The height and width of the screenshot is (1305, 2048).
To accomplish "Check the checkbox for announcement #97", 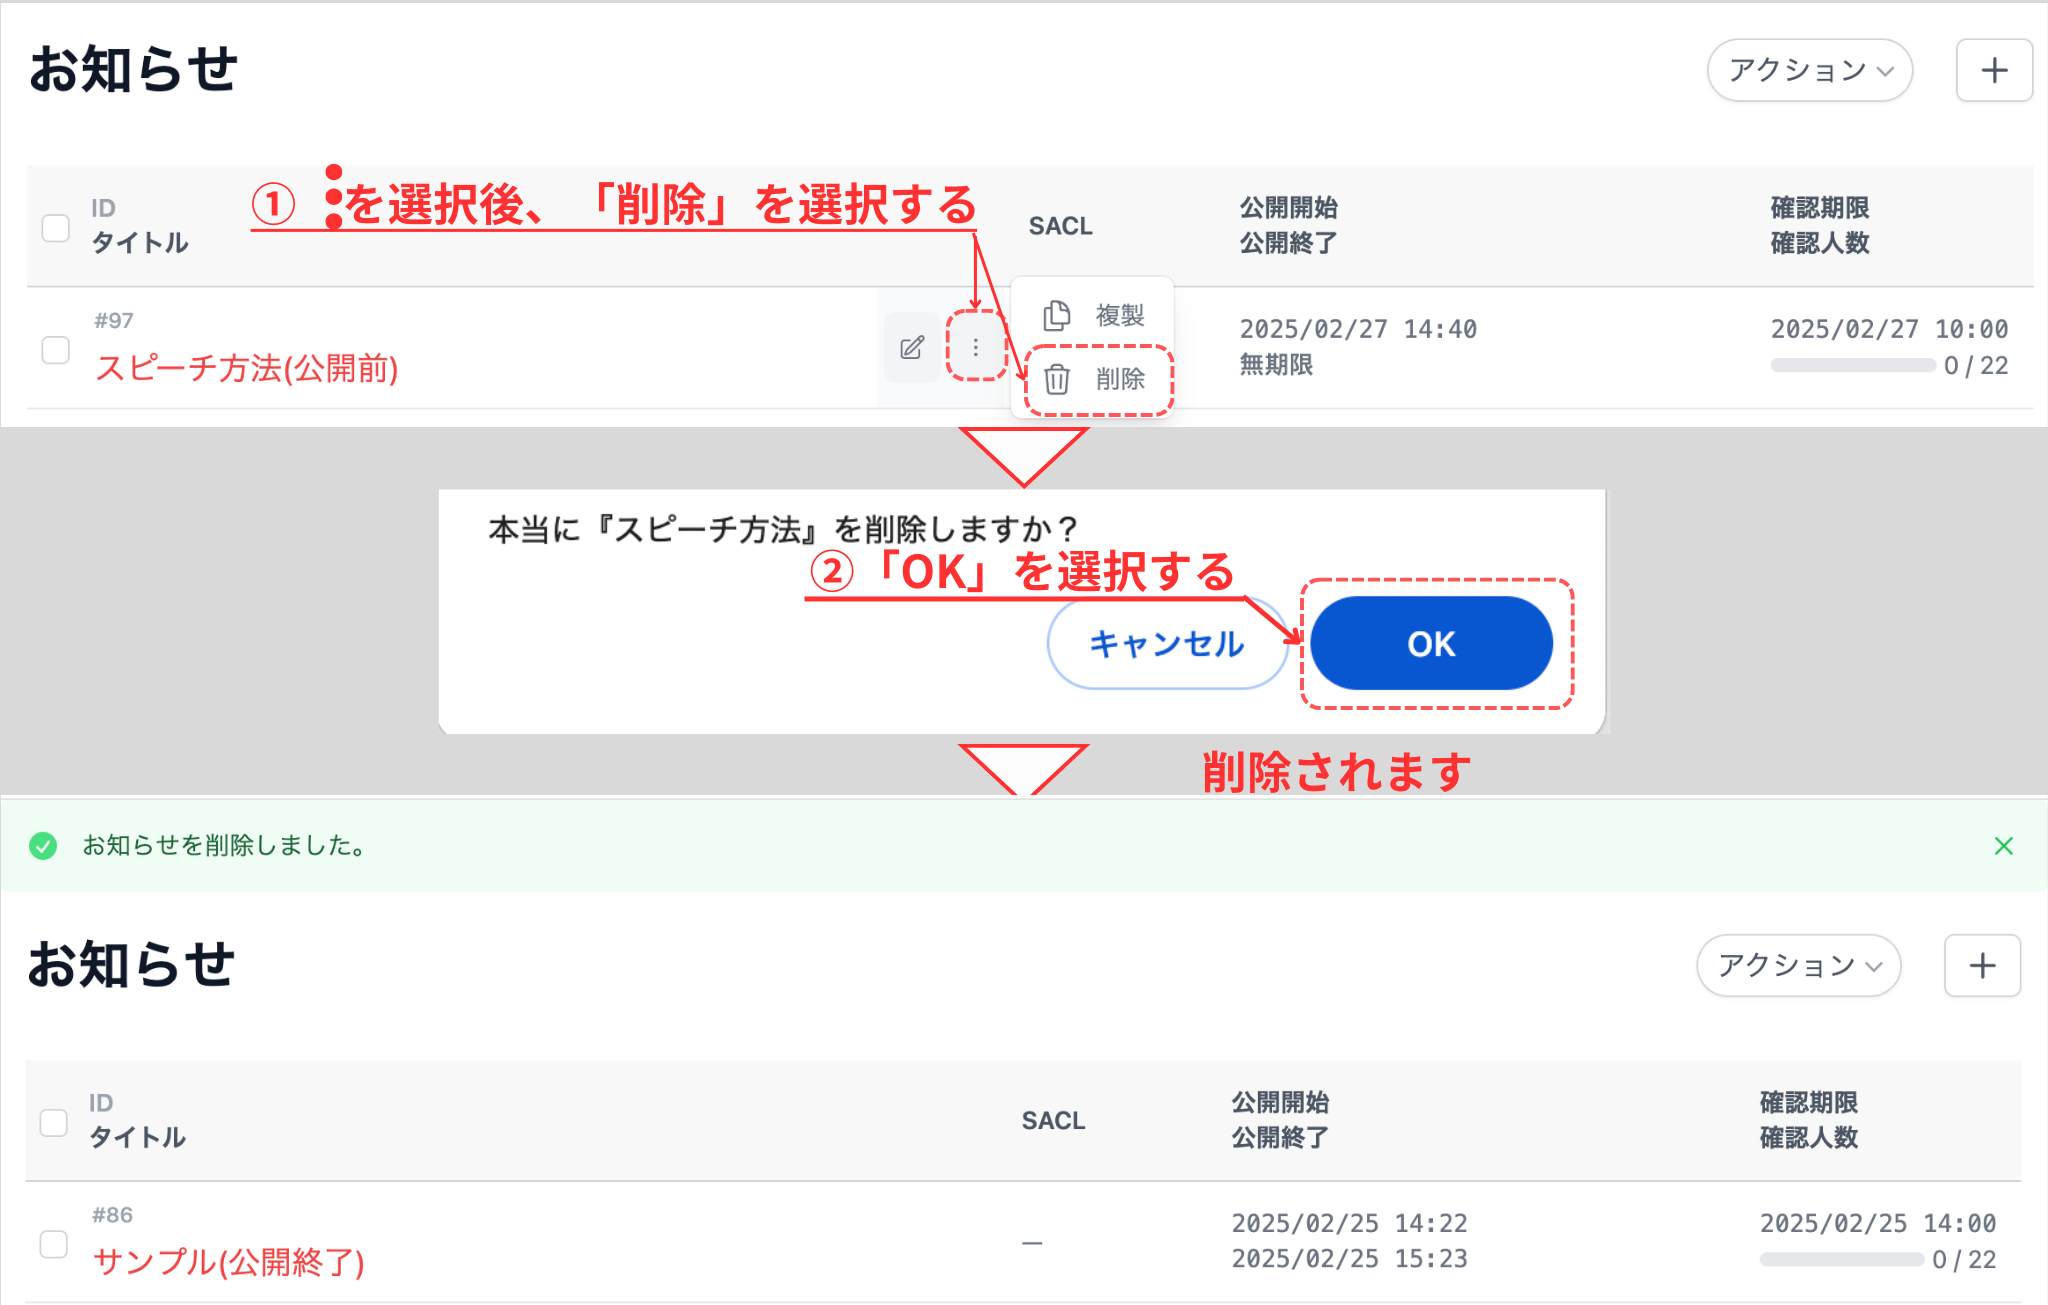I will (x=55, y=347).
